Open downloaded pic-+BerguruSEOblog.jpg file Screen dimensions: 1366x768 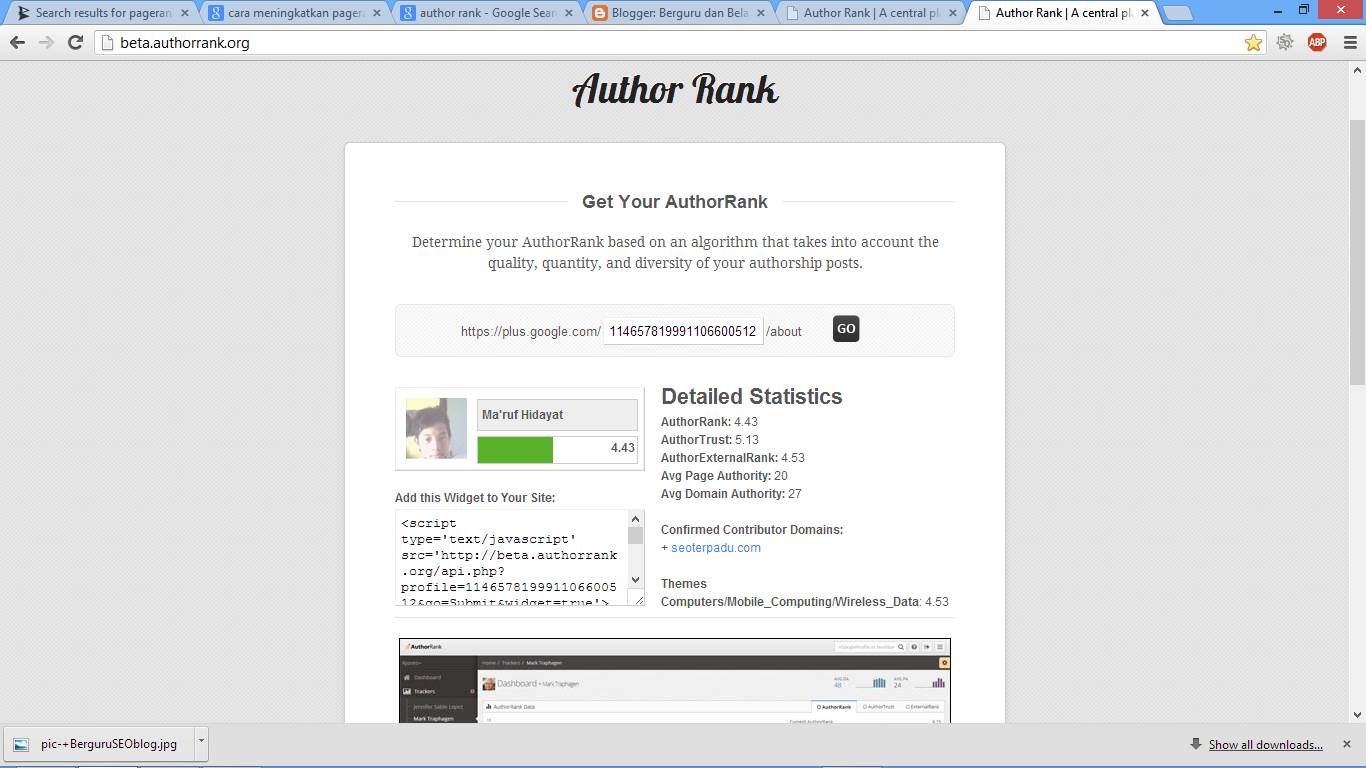(x=98, y=744)
